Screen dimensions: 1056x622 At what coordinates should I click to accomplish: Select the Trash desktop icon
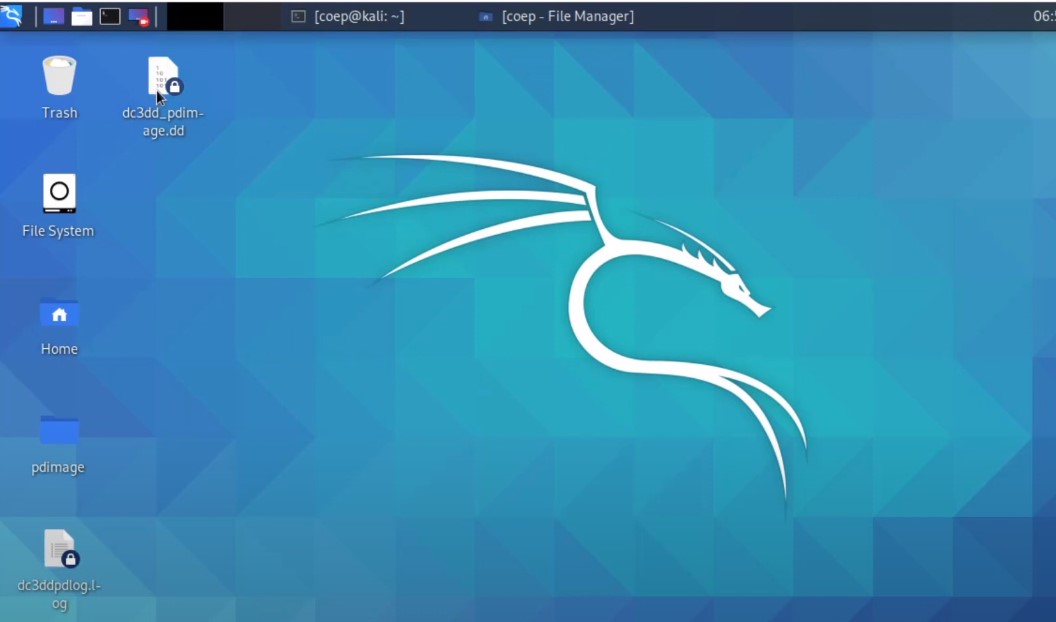tap(59, 75)
